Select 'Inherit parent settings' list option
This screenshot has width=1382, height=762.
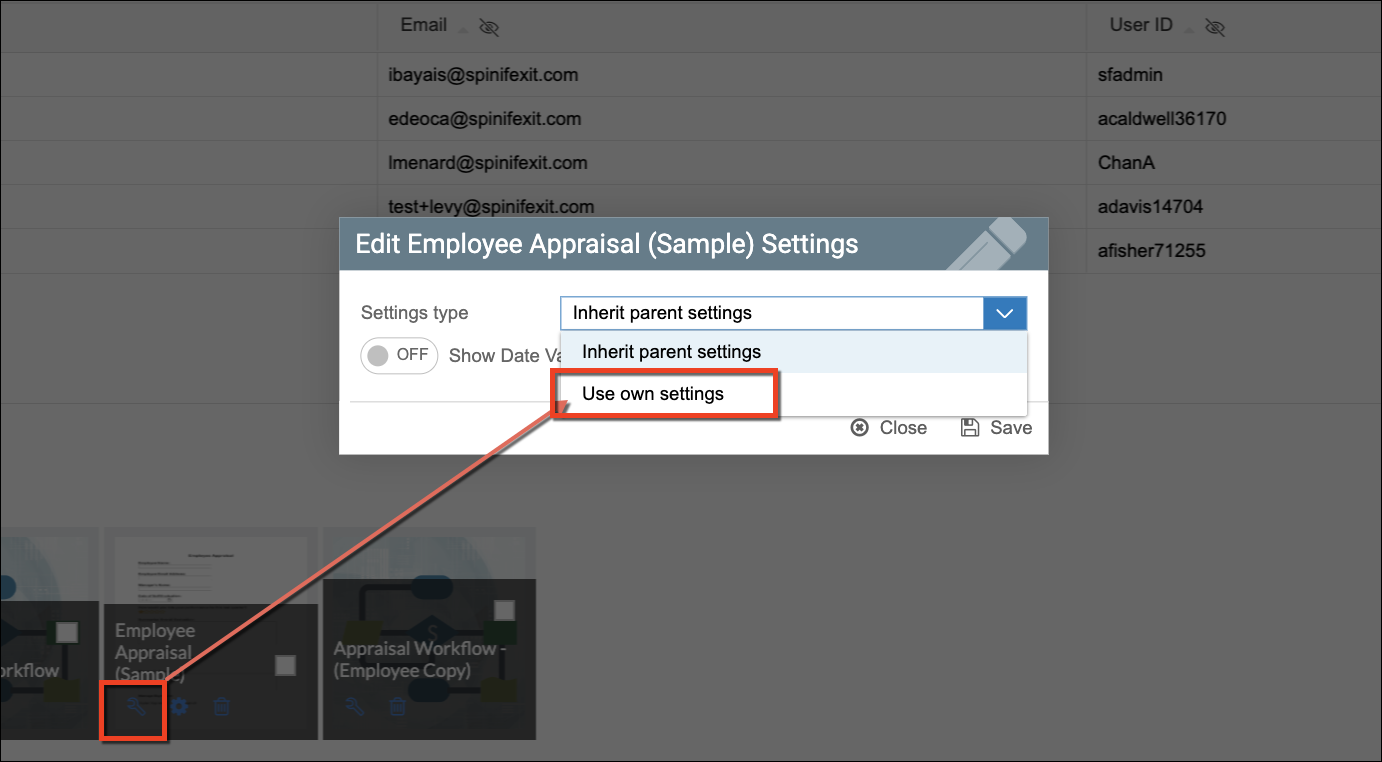671,352
